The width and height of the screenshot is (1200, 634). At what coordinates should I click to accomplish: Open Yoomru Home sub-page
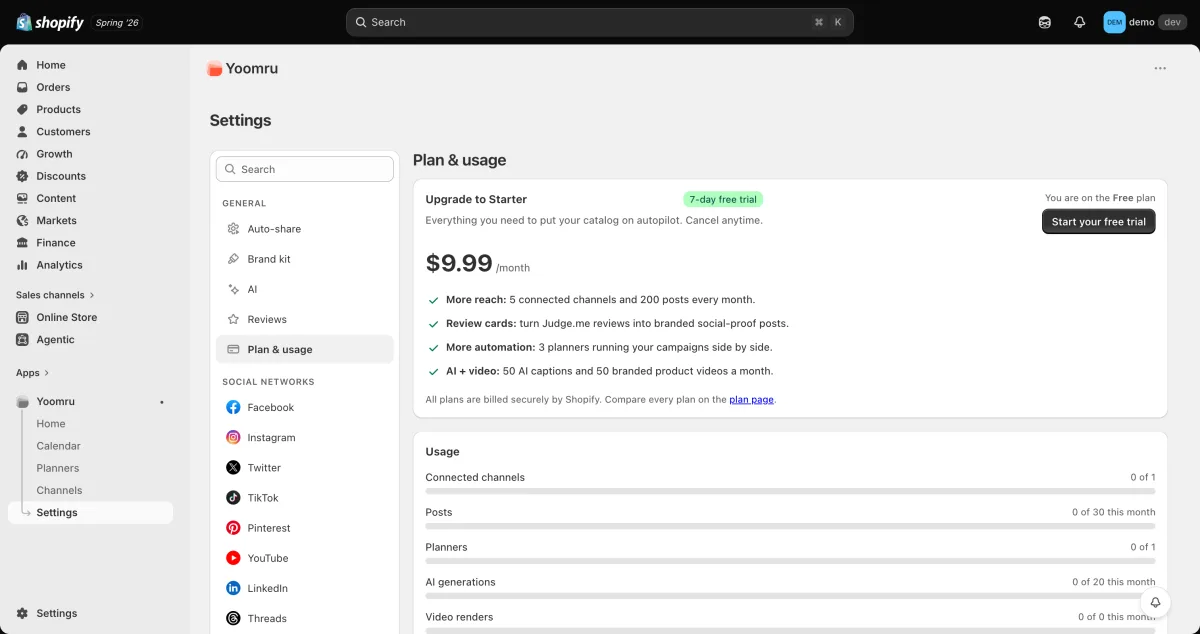51,424
